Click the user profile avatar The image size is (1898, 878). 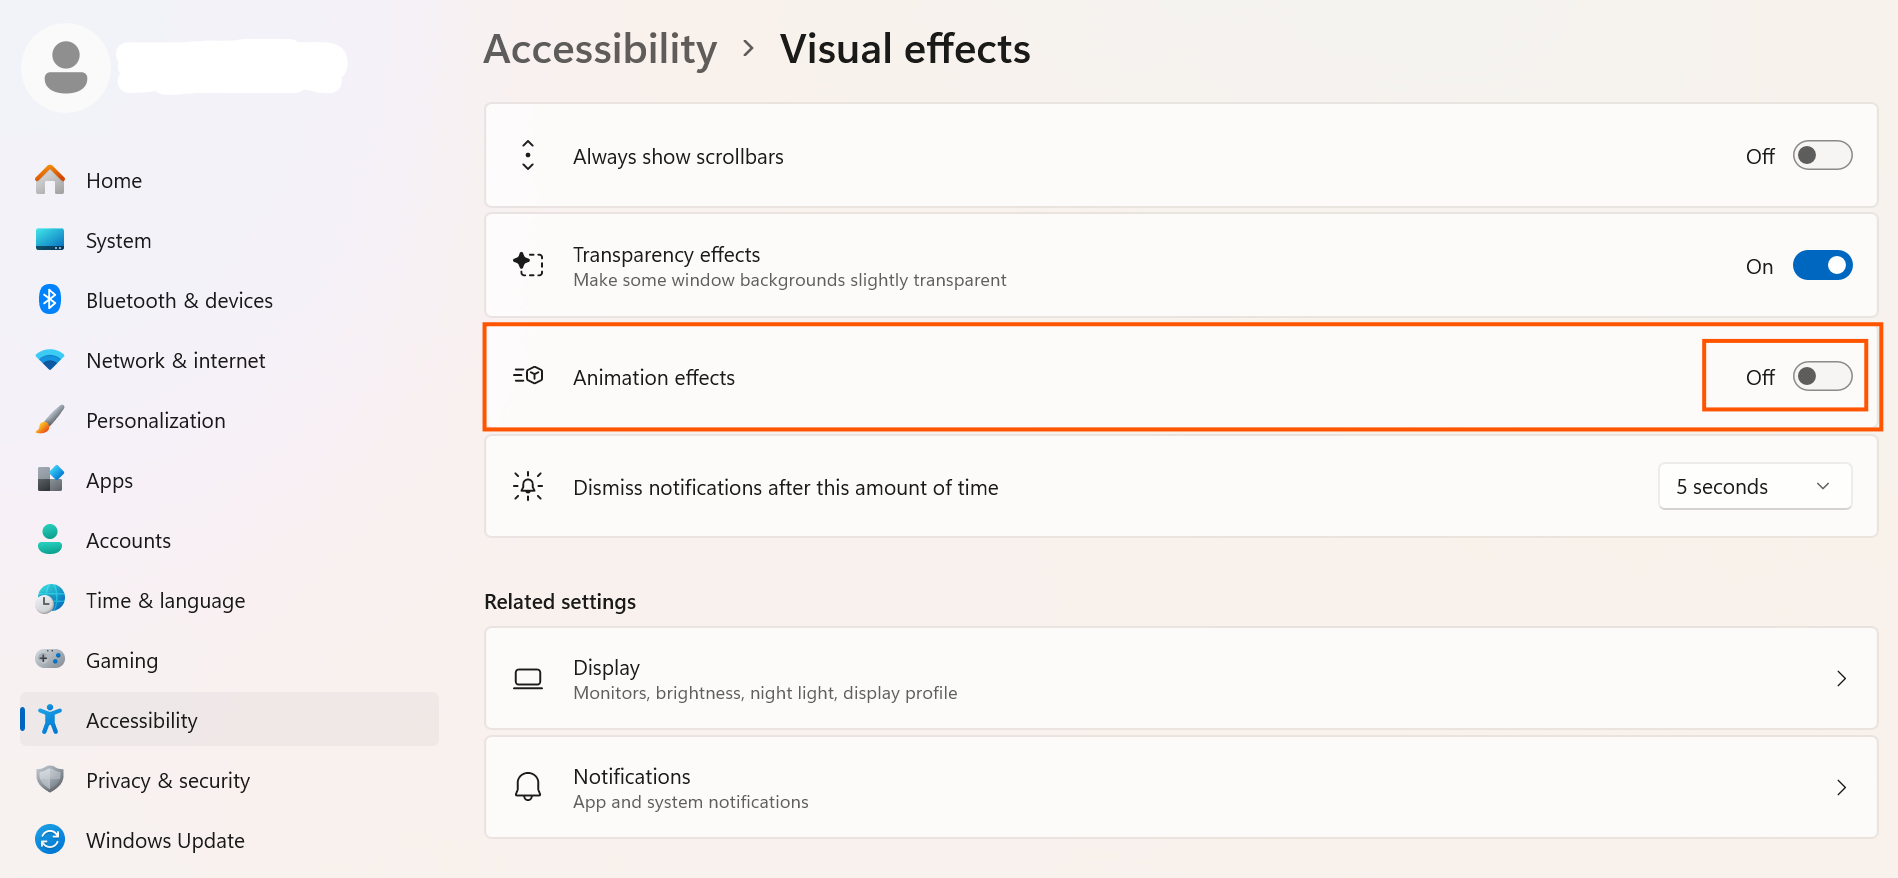point(66,68)
